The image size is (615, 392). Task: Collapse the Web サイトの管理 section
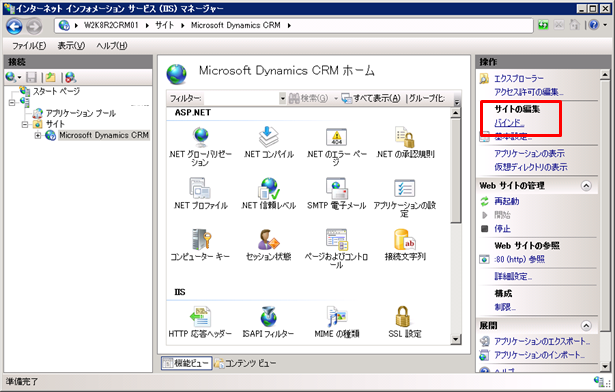click(x=586, y=186)
